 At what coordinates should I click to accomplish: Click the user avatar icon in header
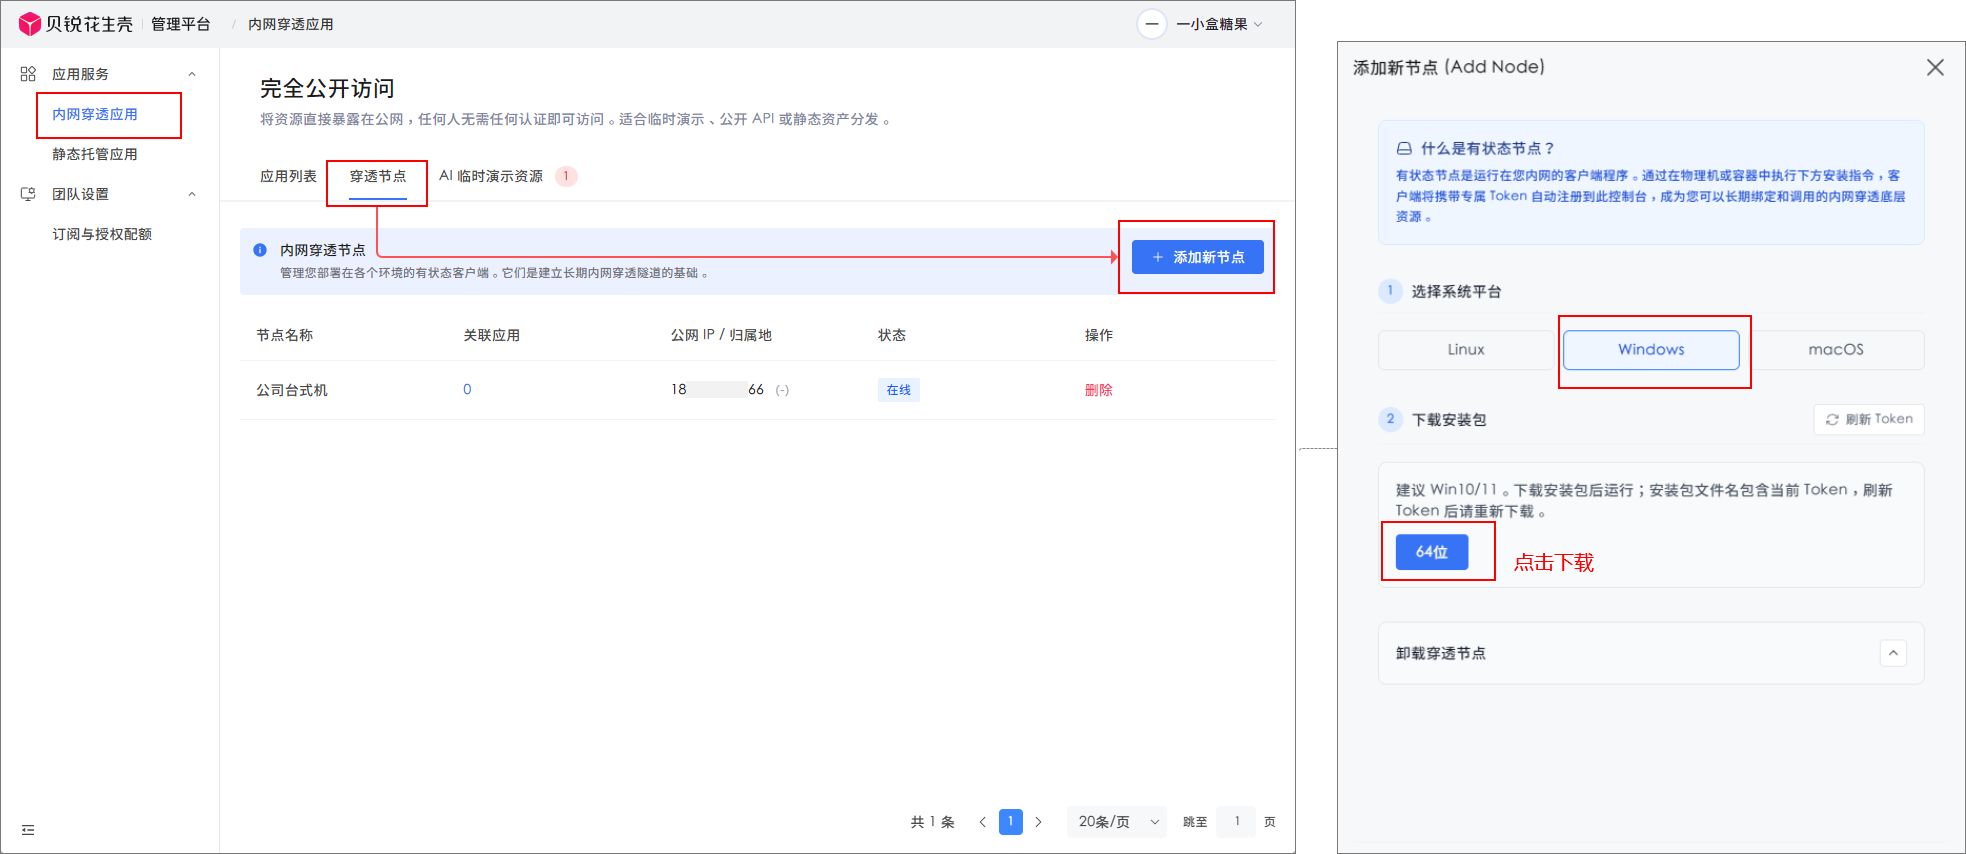(1152, 24)
